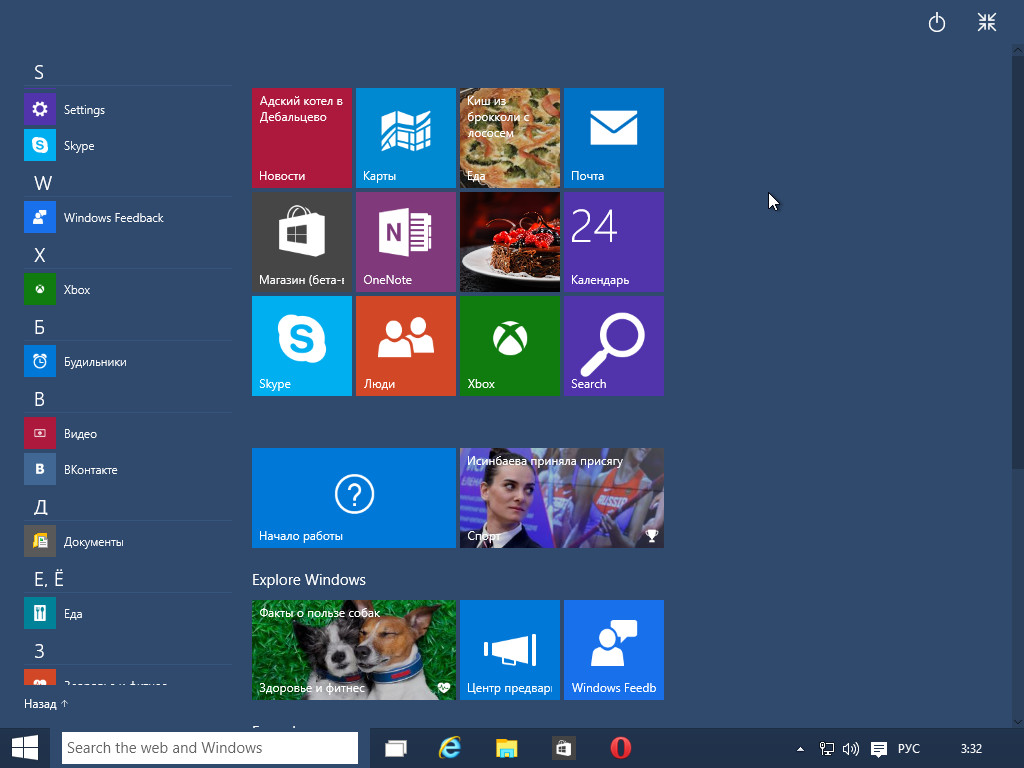Viewport: 1024px width, 768px height.
Task: Click the letter S group header
Action: [39, 72]
